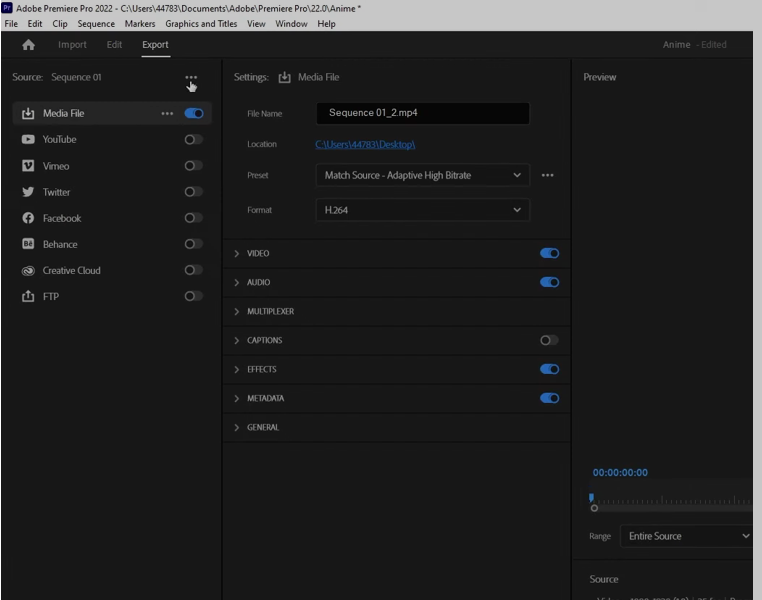Click the preview timeline ruler

(671, 500)
